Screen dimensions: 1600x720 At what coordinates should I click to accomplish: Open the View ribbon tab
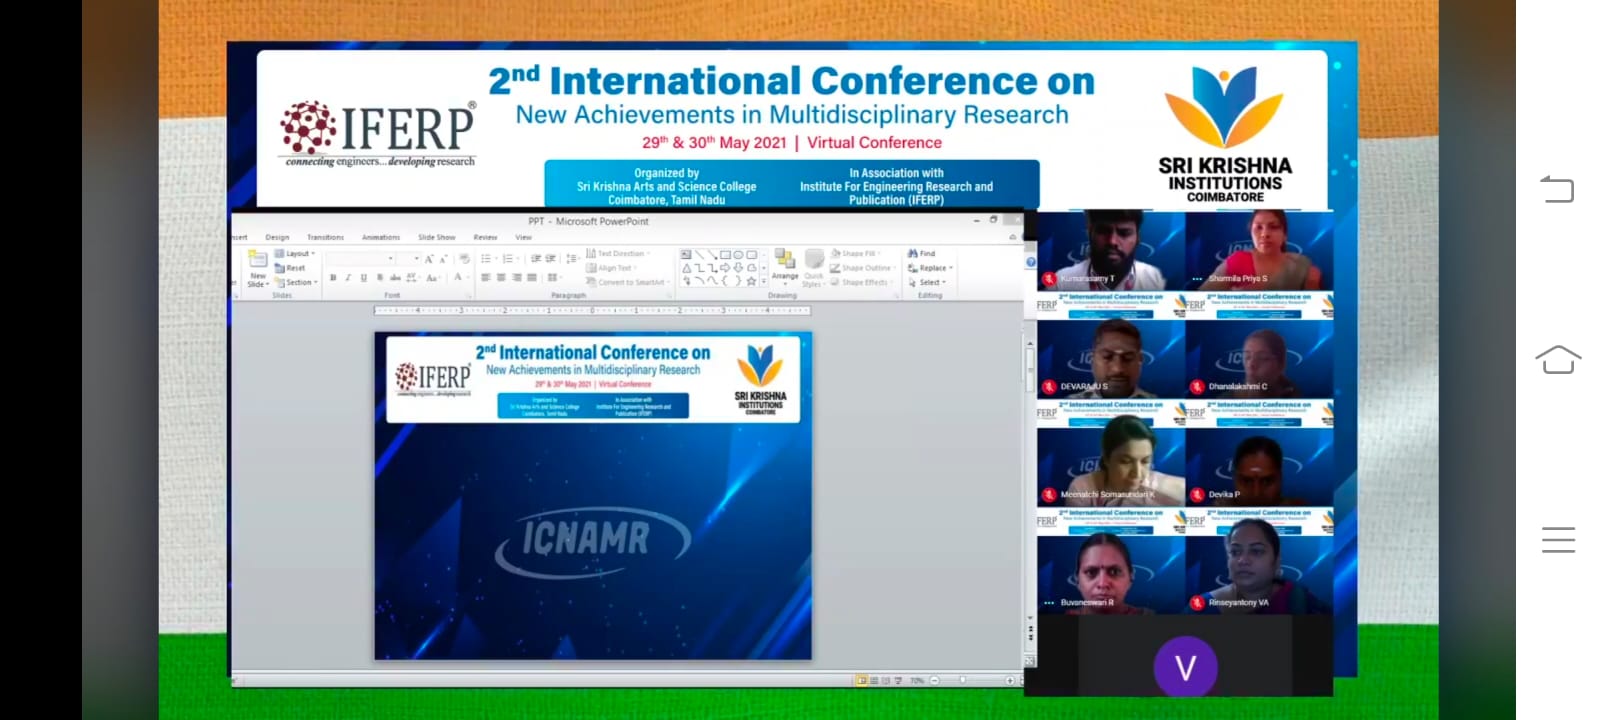pyautogui.click(x=523, y=237)
